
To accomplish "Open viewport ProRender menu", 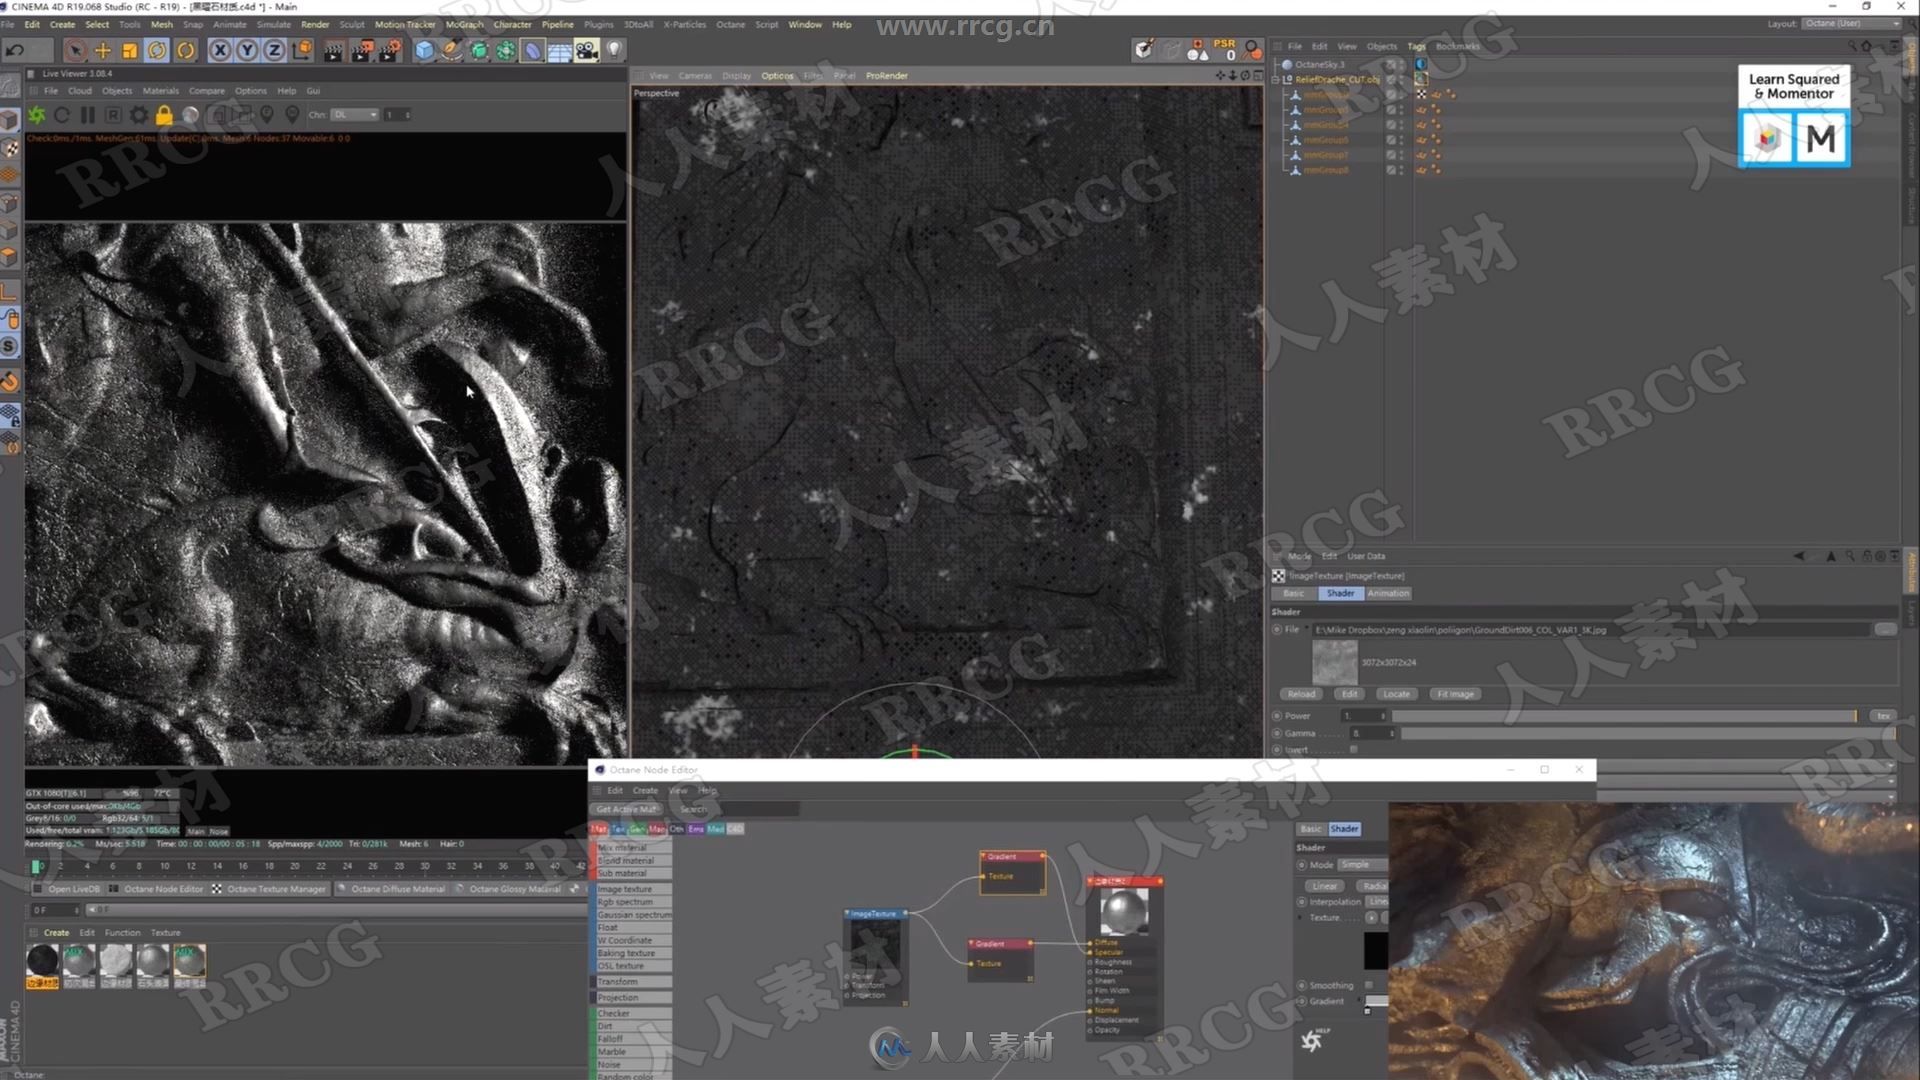I will click(x=887, y=76).
